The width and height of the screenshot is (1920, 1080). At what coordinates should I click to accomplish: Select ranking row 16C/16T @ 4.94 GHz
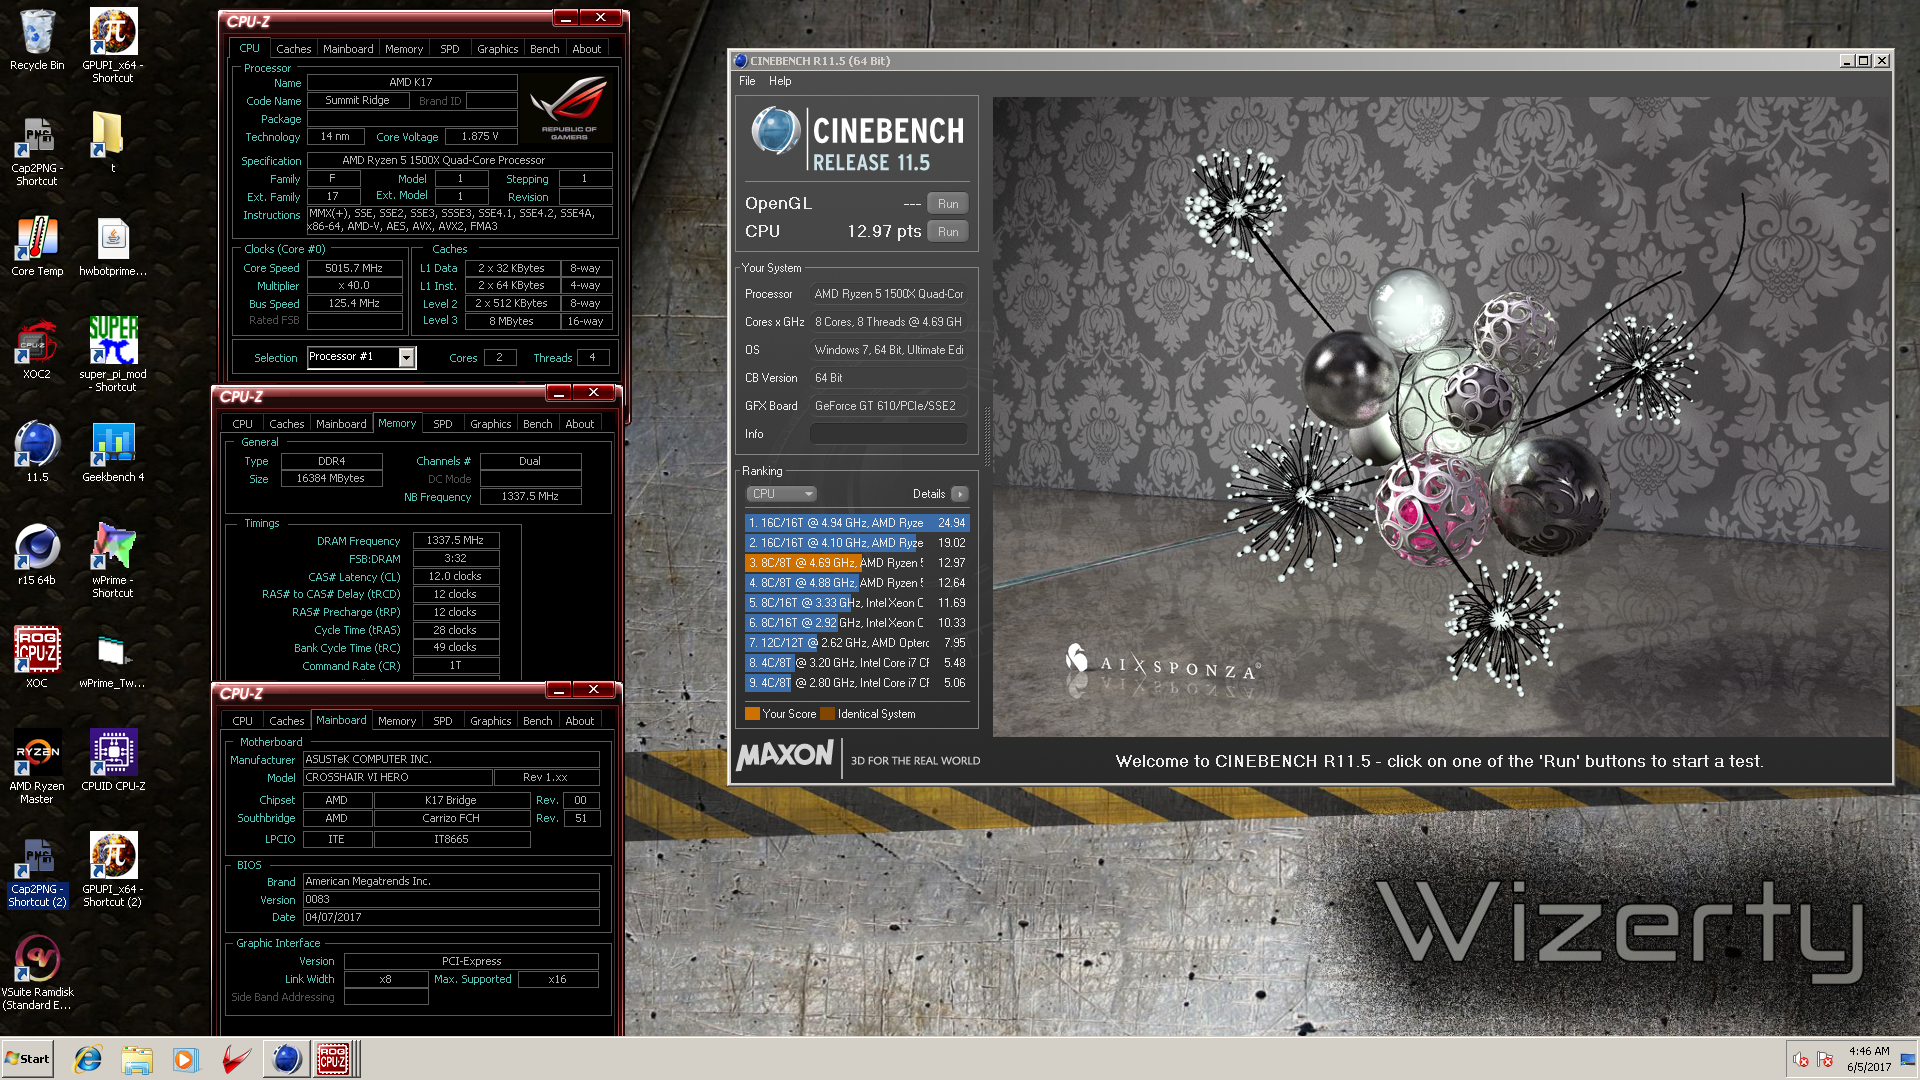tap(857, 523)
